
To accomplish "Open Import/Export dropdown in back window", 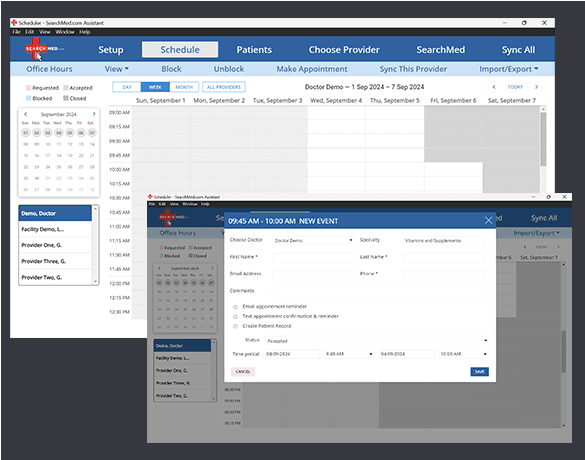I will click(x=509, y=69).
